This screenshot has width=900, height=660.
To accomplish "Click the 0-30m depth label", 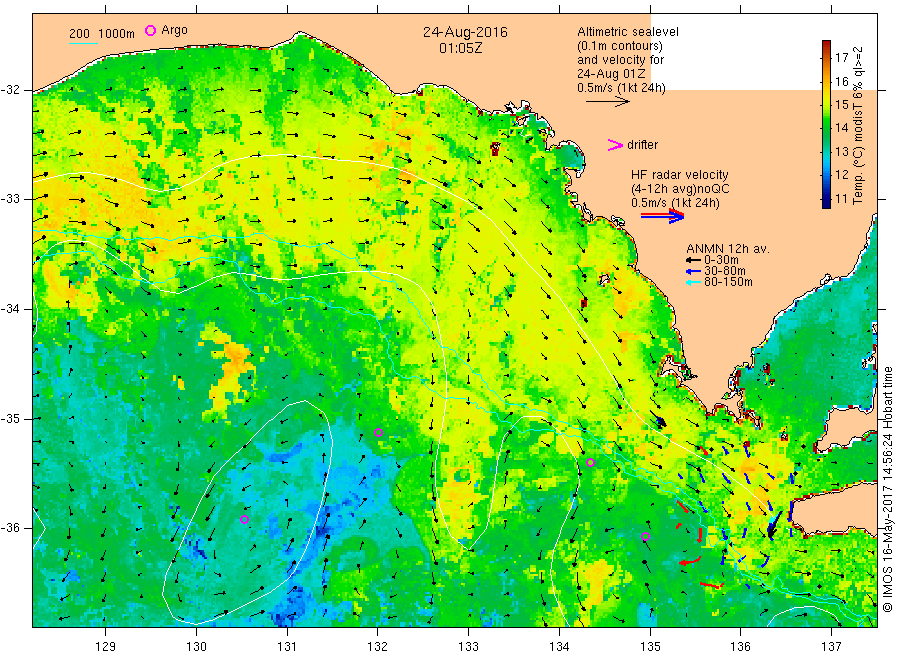I will click(x=721, y=260).
